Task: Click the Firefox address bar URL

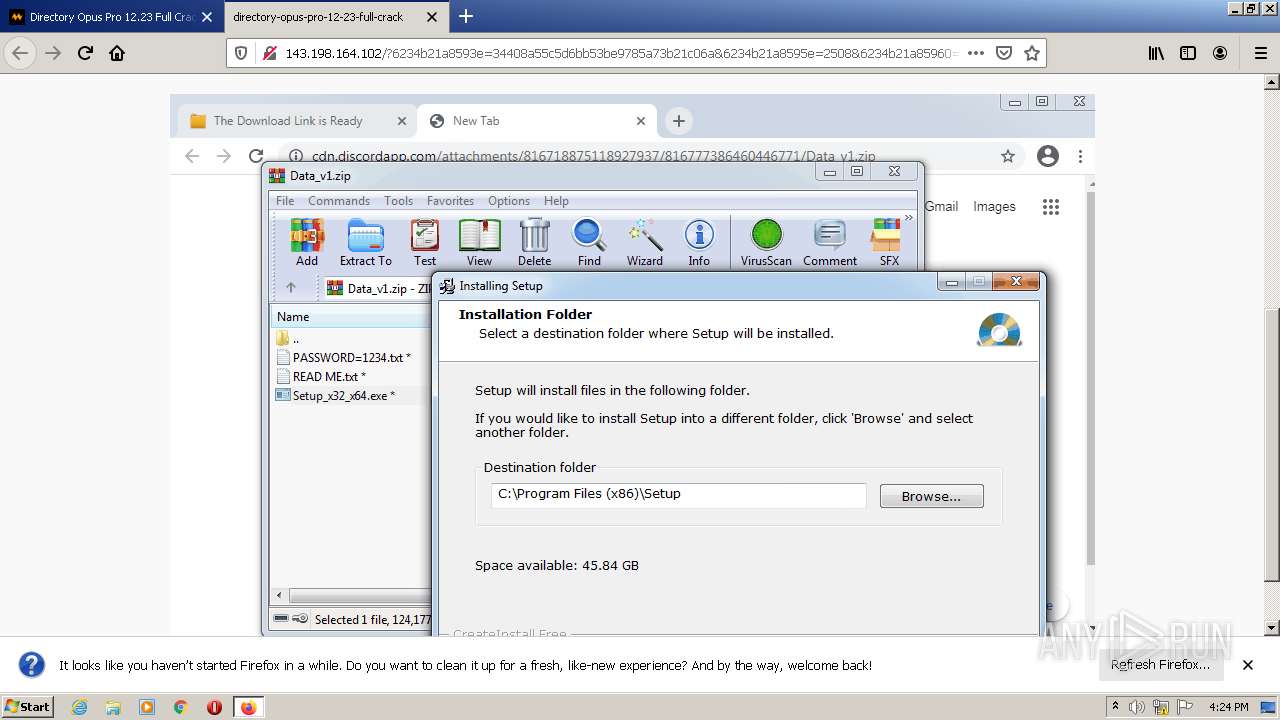Action: (x=620, y=53)
